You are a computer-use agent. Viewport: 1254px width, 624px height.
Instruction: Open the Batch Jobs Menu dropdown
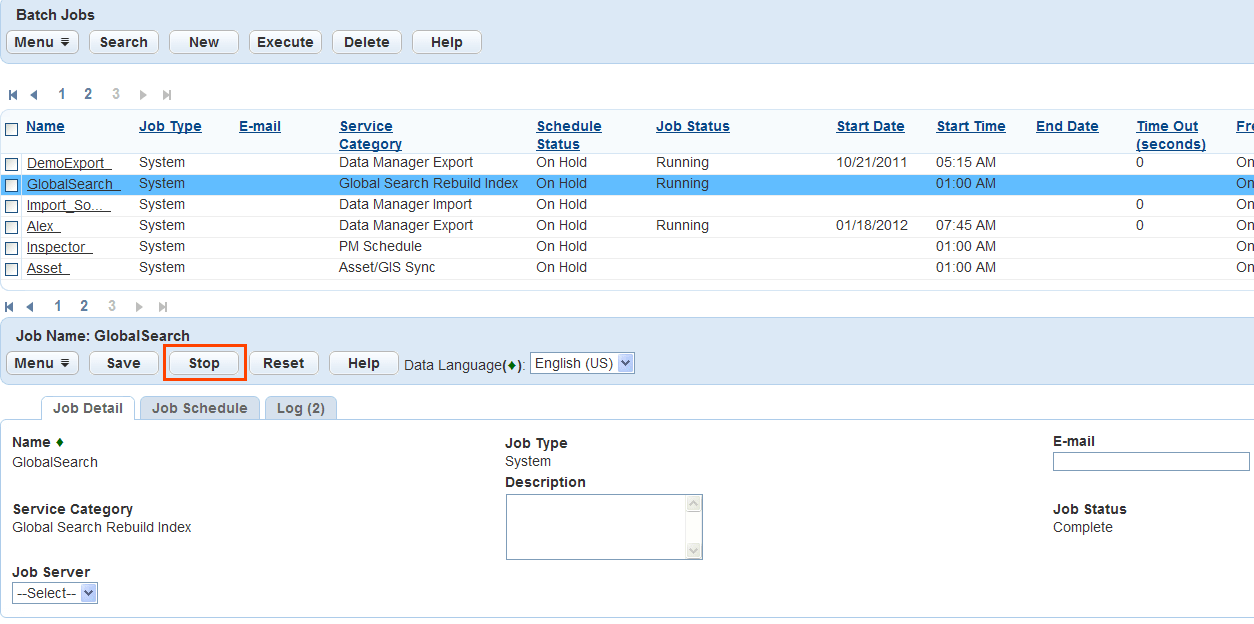tap(42, 42)
